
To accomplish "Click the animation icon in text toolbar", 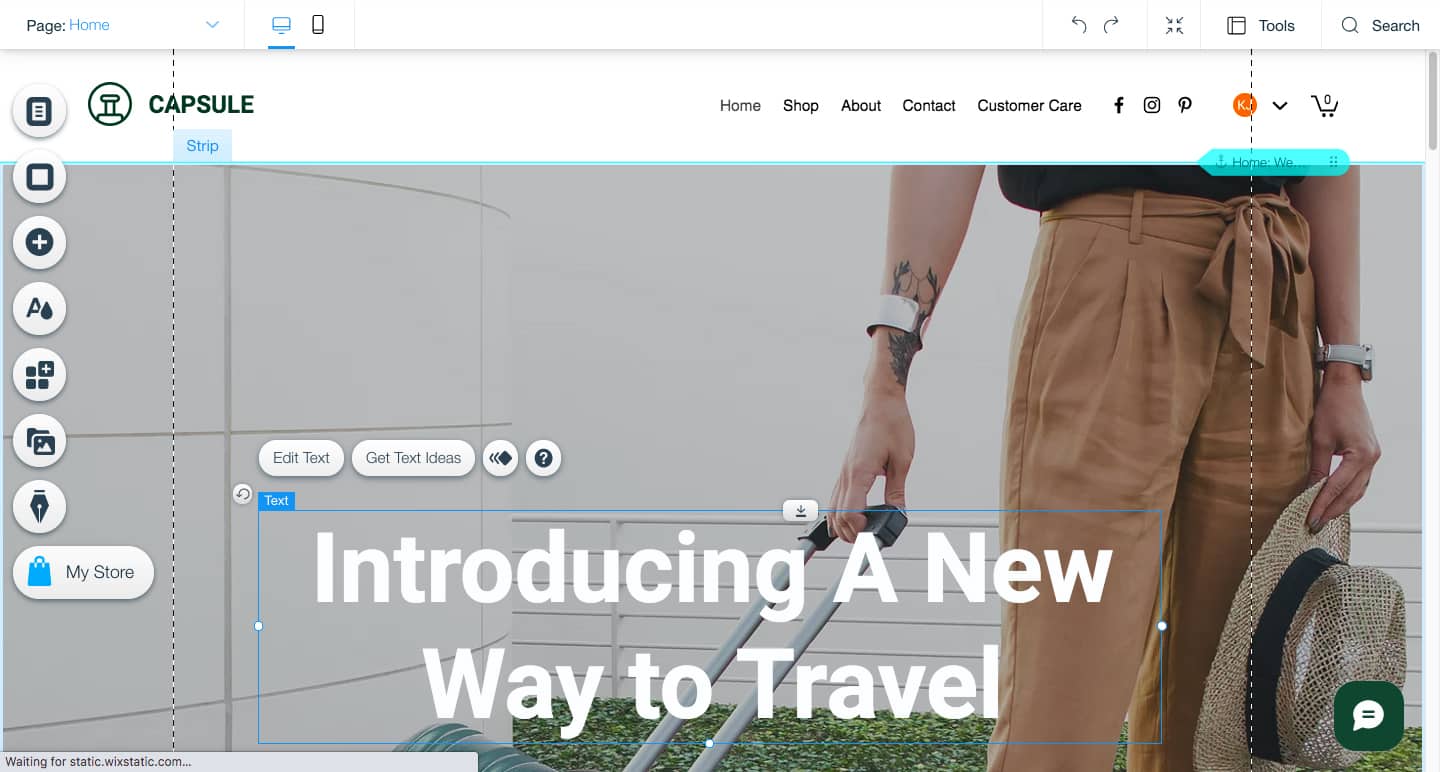I will pyautogui.click(x=500, y=458).
